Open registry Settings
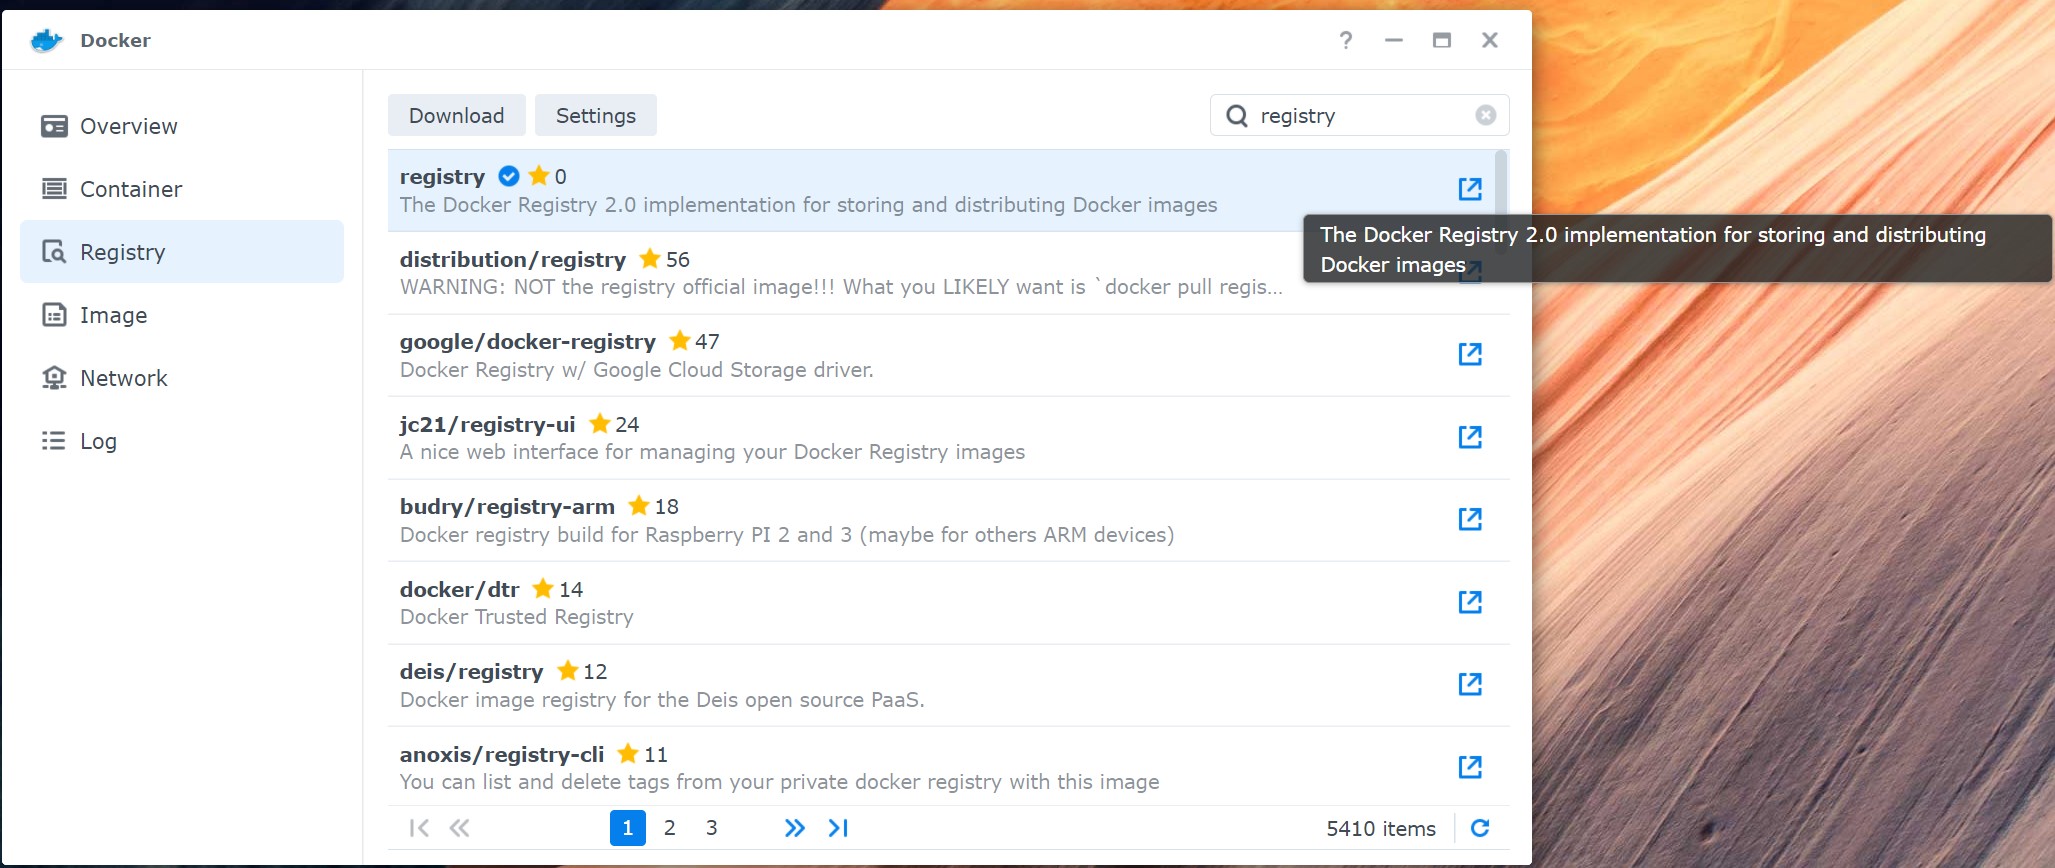Image resolution: width=2055 pixels, height=868 pixels. (596, 115)
